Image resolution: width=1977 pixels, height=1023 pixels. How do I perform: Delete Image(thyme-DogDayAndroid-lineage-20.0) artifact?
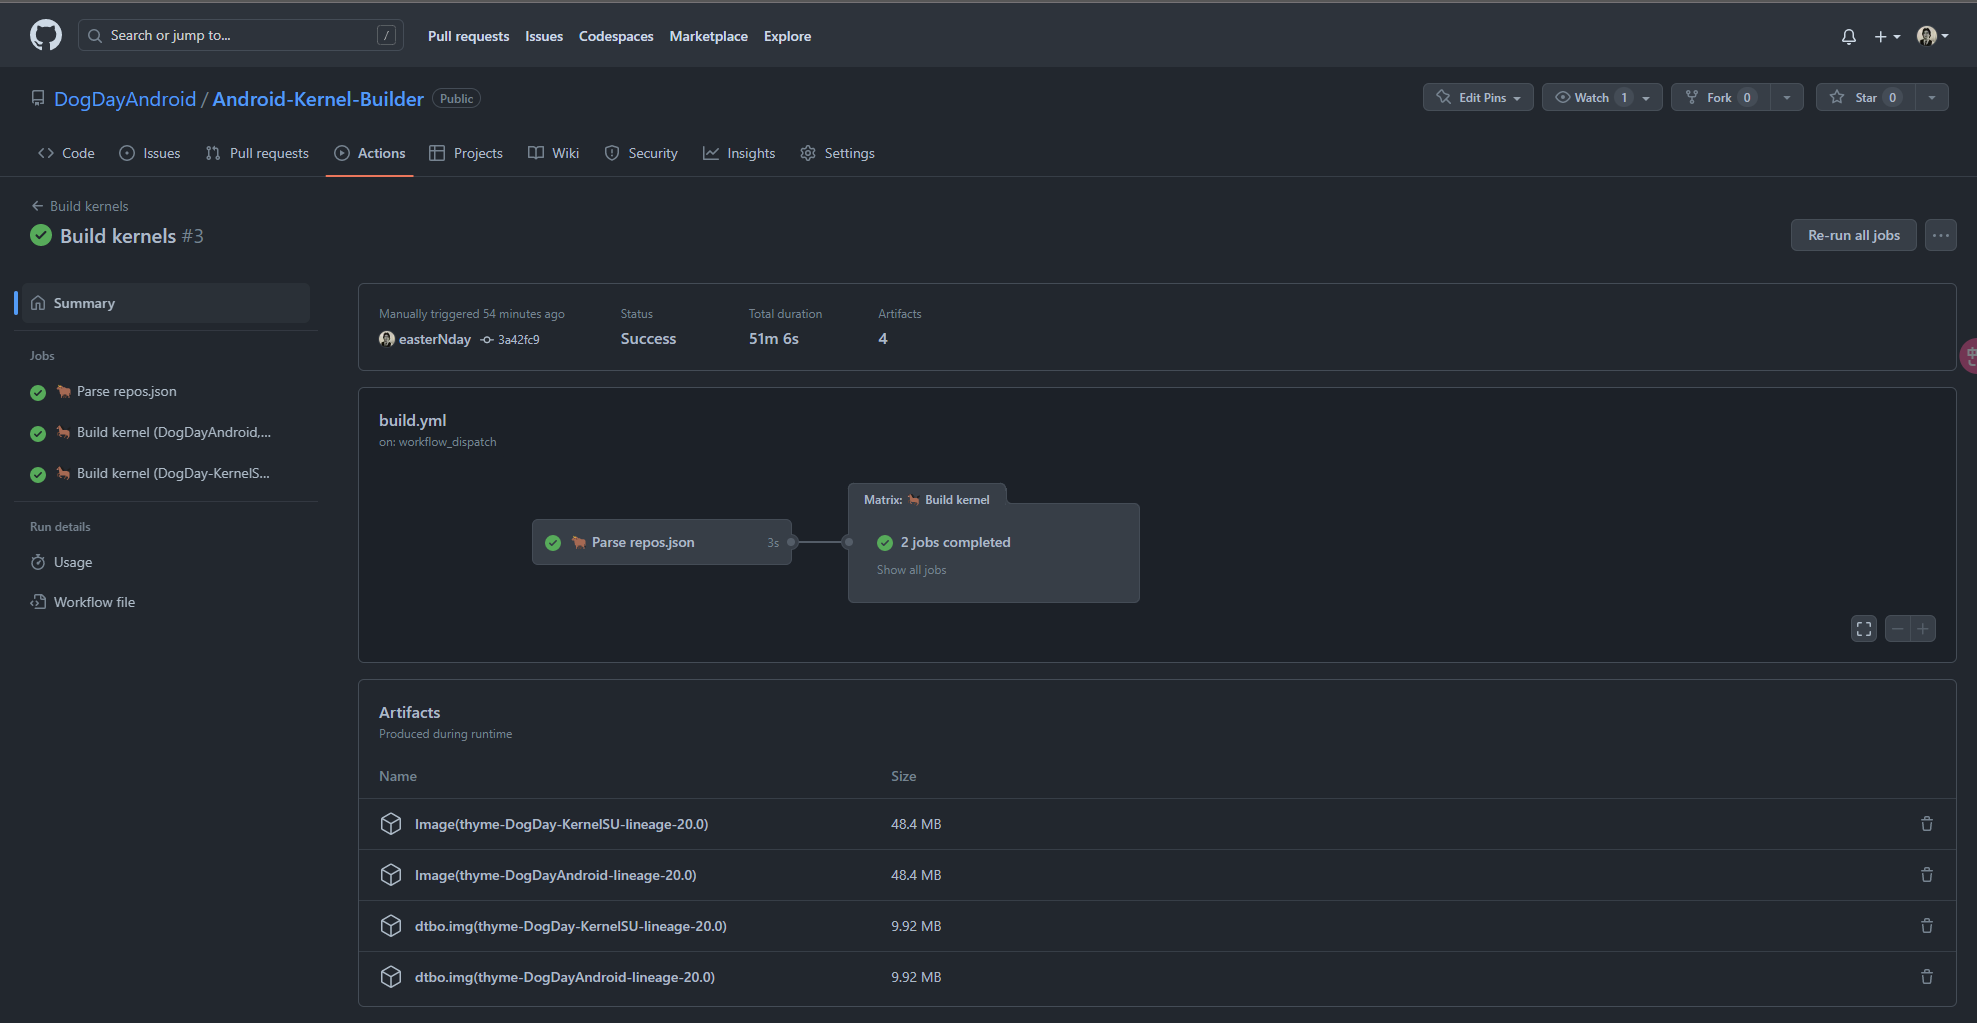click(x=1926, y=875)
